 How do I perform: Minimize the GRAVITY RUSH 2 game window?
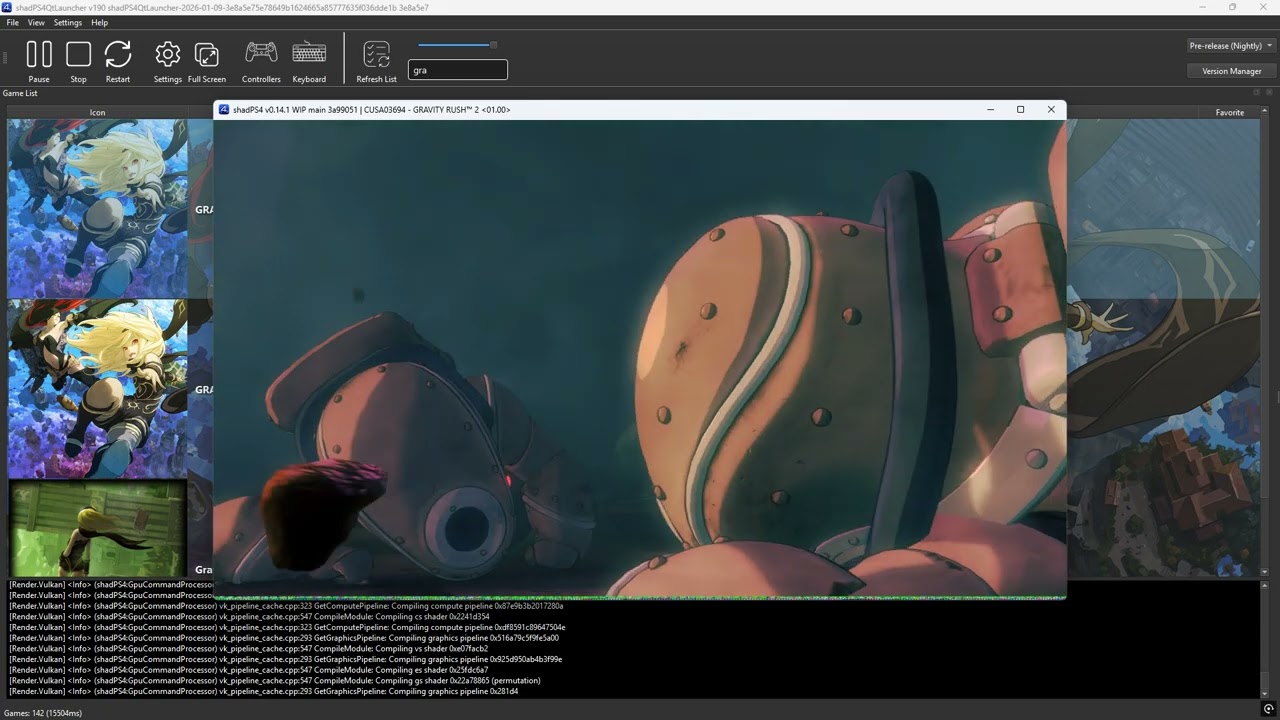pos(990,109)
